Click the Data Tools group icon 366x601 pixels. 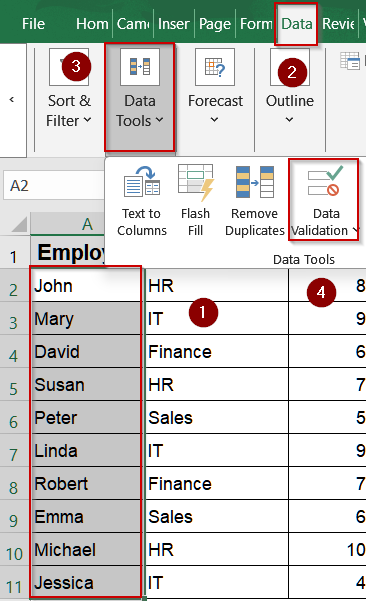140,67
